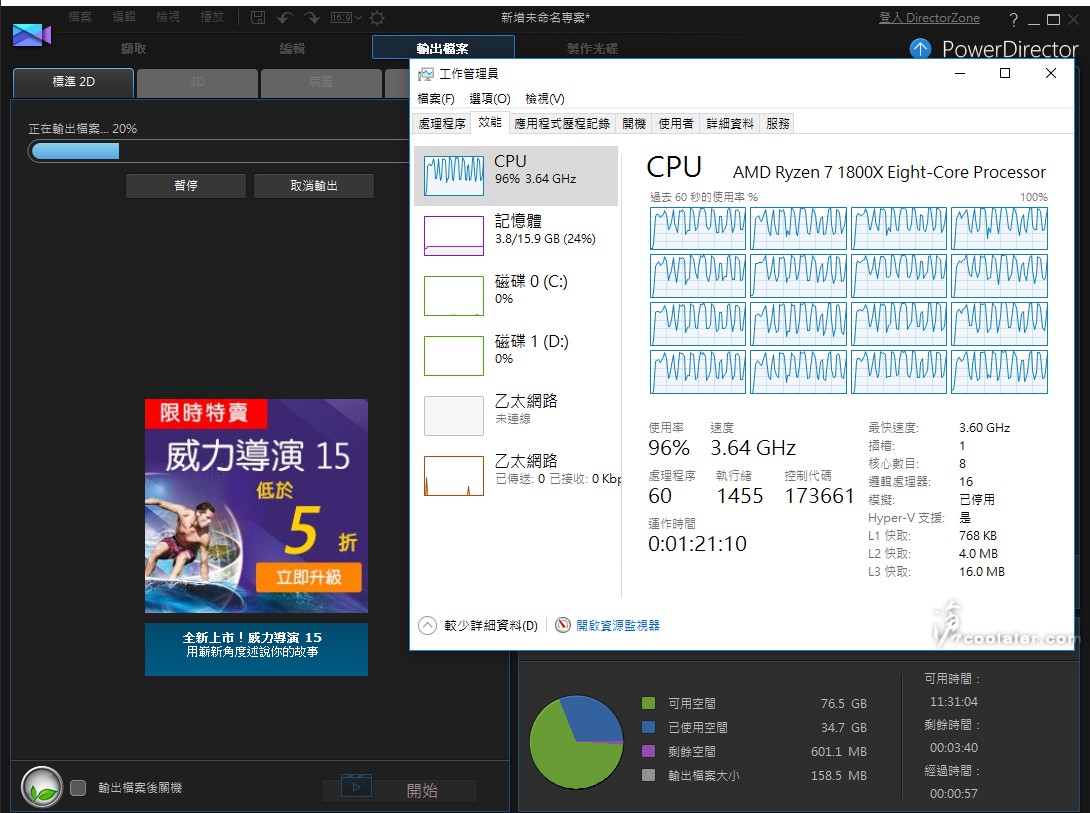This screenshot has width=1090, height=813.
Task: Open the PowerDirector 編輯 menu
Action: [124, 17]
